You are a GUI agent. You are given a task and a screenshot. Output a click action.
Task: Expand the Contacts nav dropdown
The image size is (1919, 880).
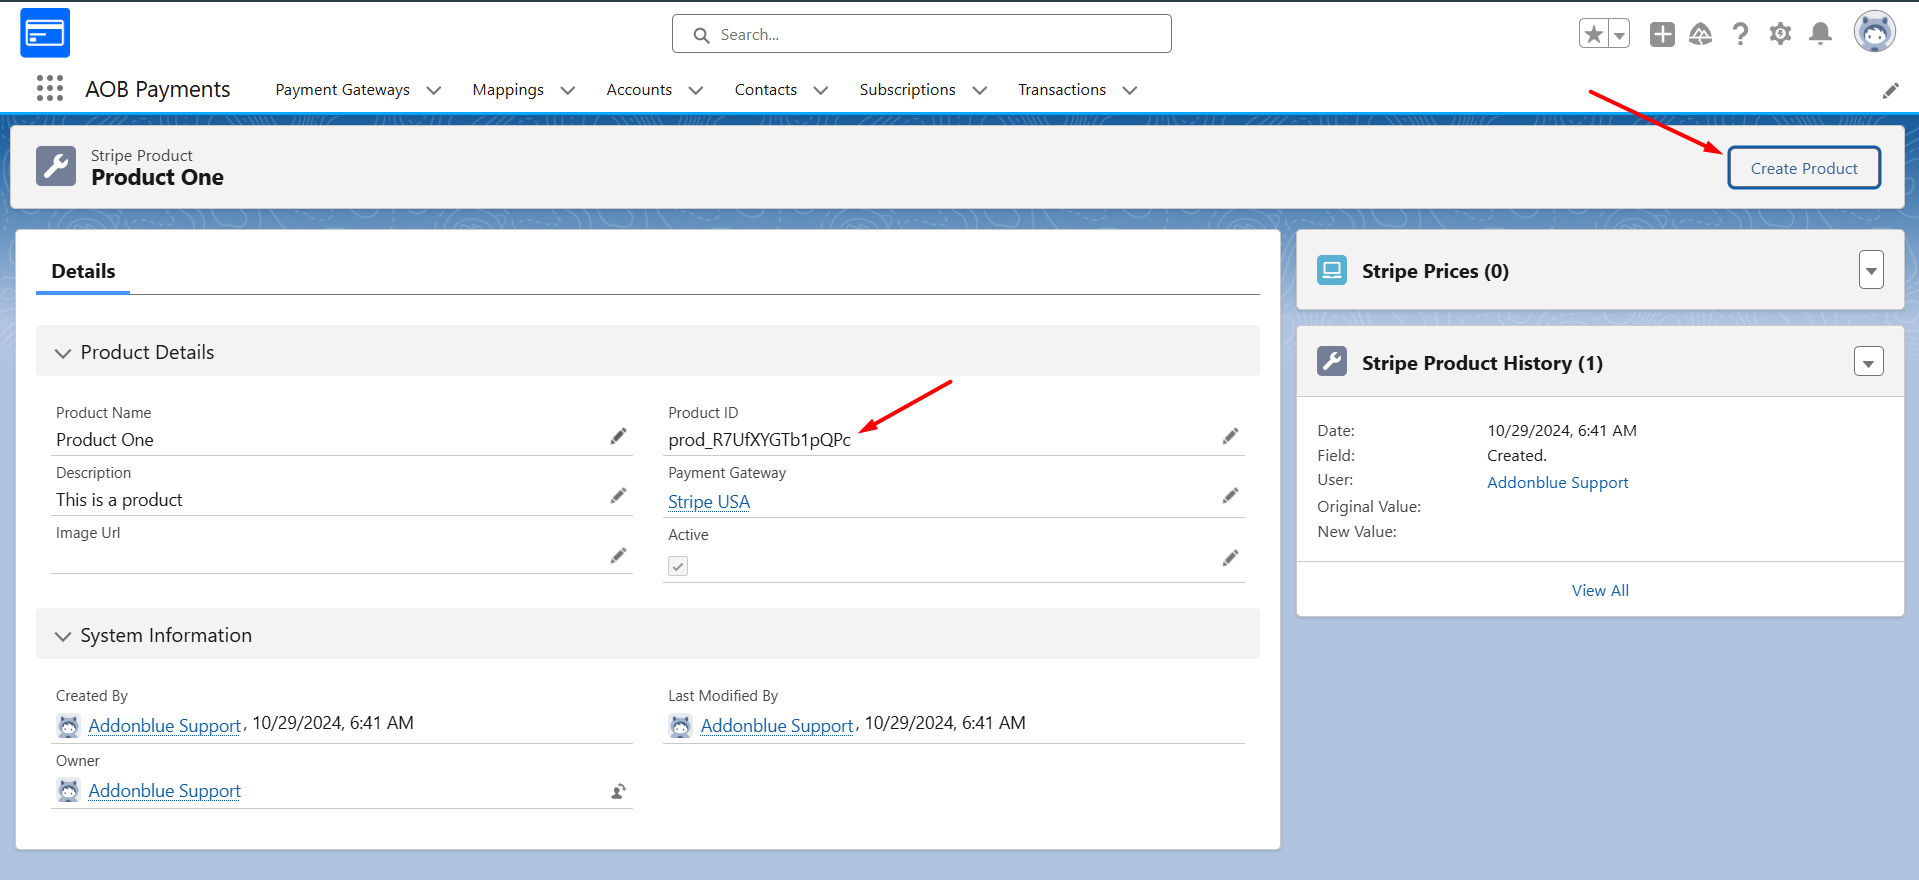click(821, 90)
